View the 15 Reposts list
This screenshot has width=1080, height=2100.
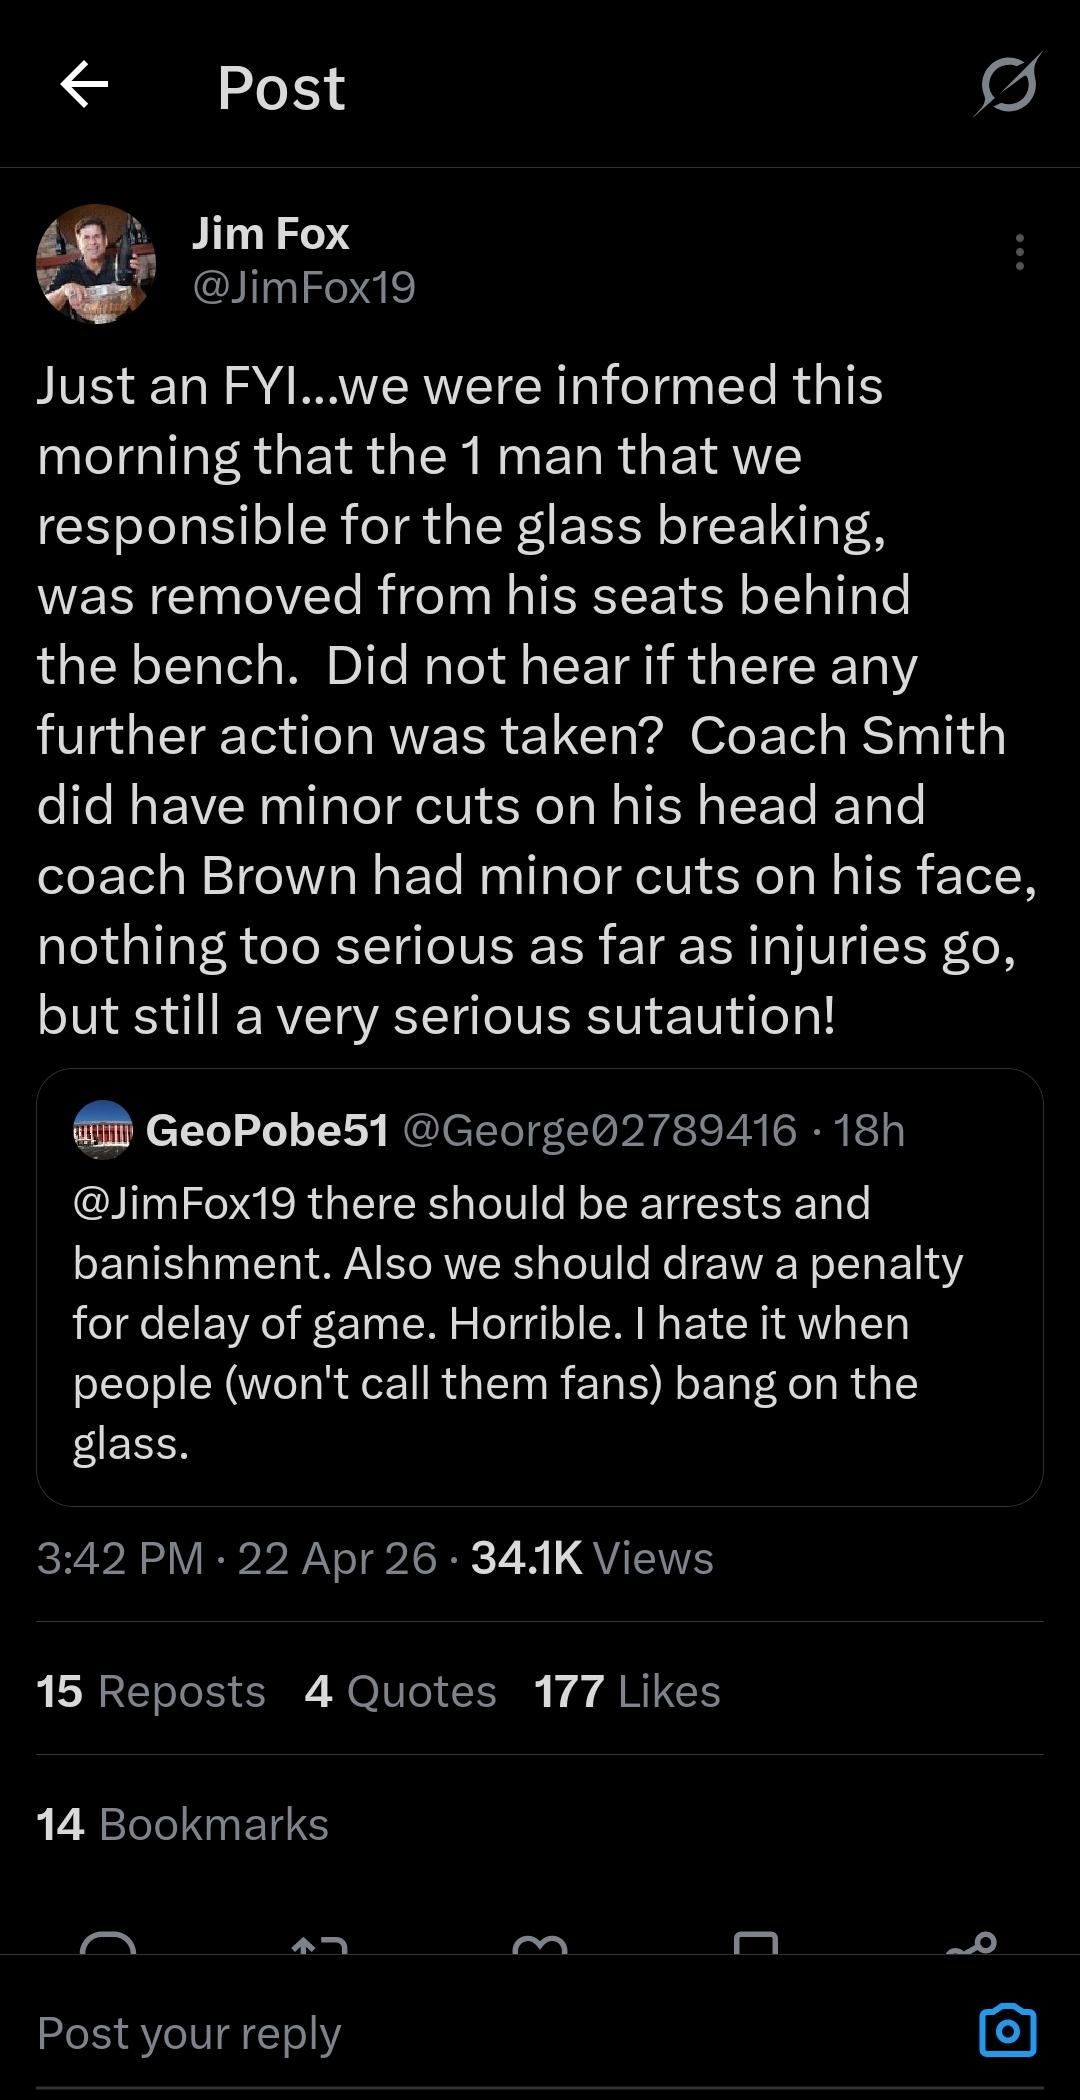coord(151,1691)
